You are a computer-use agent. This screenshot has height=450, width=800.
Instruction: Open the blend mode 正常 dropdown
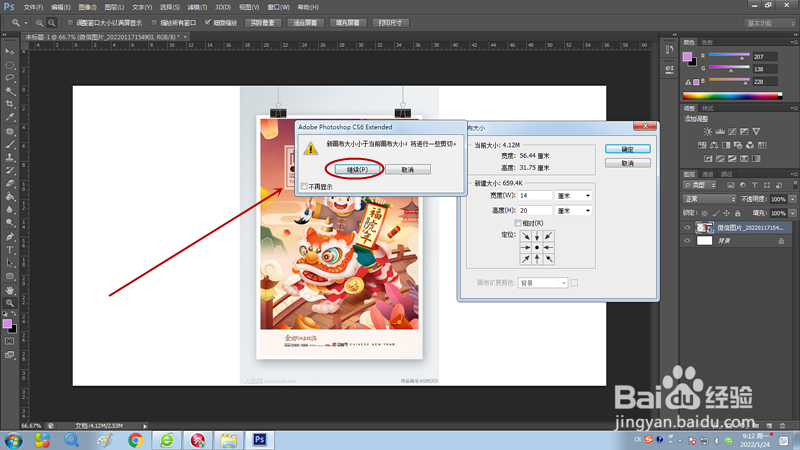709,199
